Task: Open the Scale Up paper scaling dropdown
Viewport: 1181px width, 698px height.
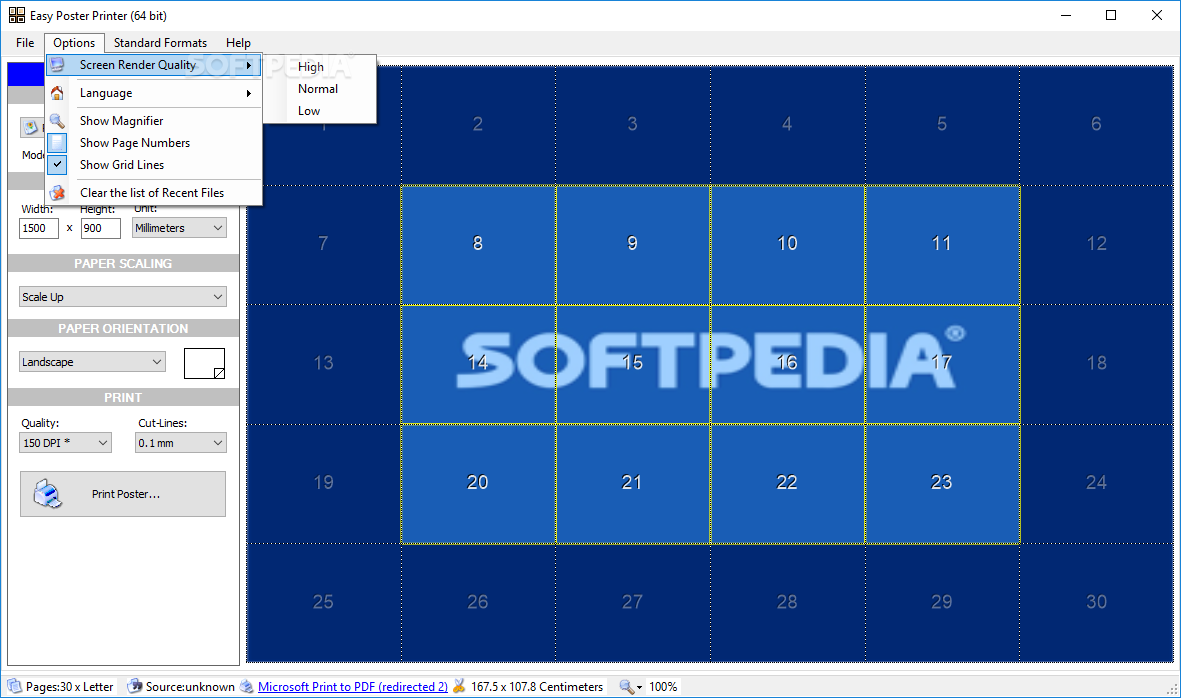Action: point(123,297)
